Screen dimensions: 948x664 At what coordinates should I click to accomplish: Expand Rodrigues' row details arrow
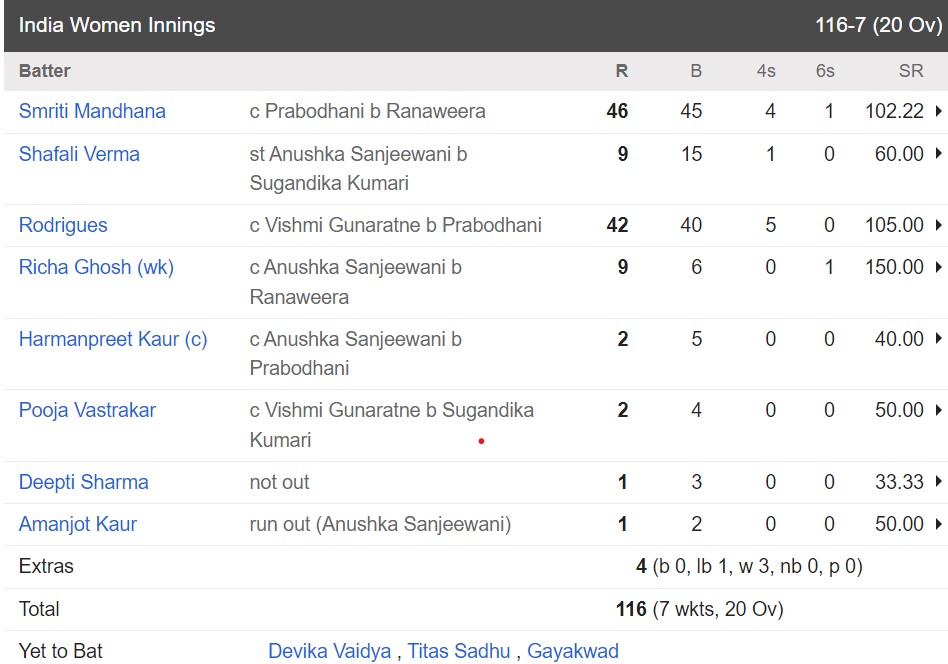tap(938, 225)
